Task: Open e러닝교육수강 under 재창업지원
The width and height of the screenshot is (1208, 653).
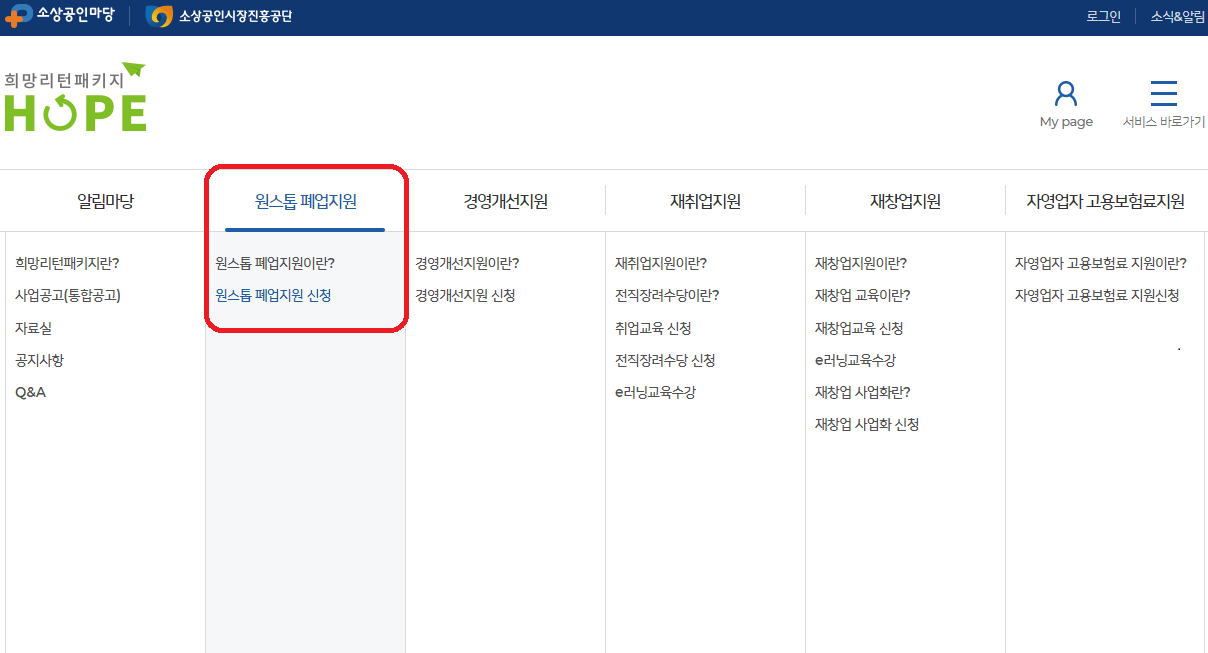Action: pos(855,360)
